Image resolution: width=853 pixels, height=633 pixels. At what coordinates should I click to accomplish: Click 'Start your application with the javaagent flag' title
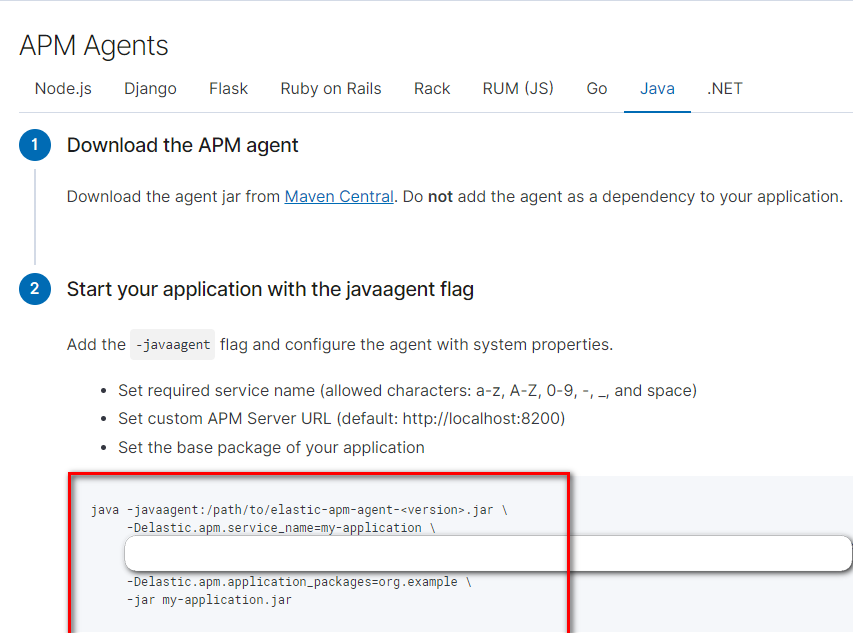(x=270, y=289)
